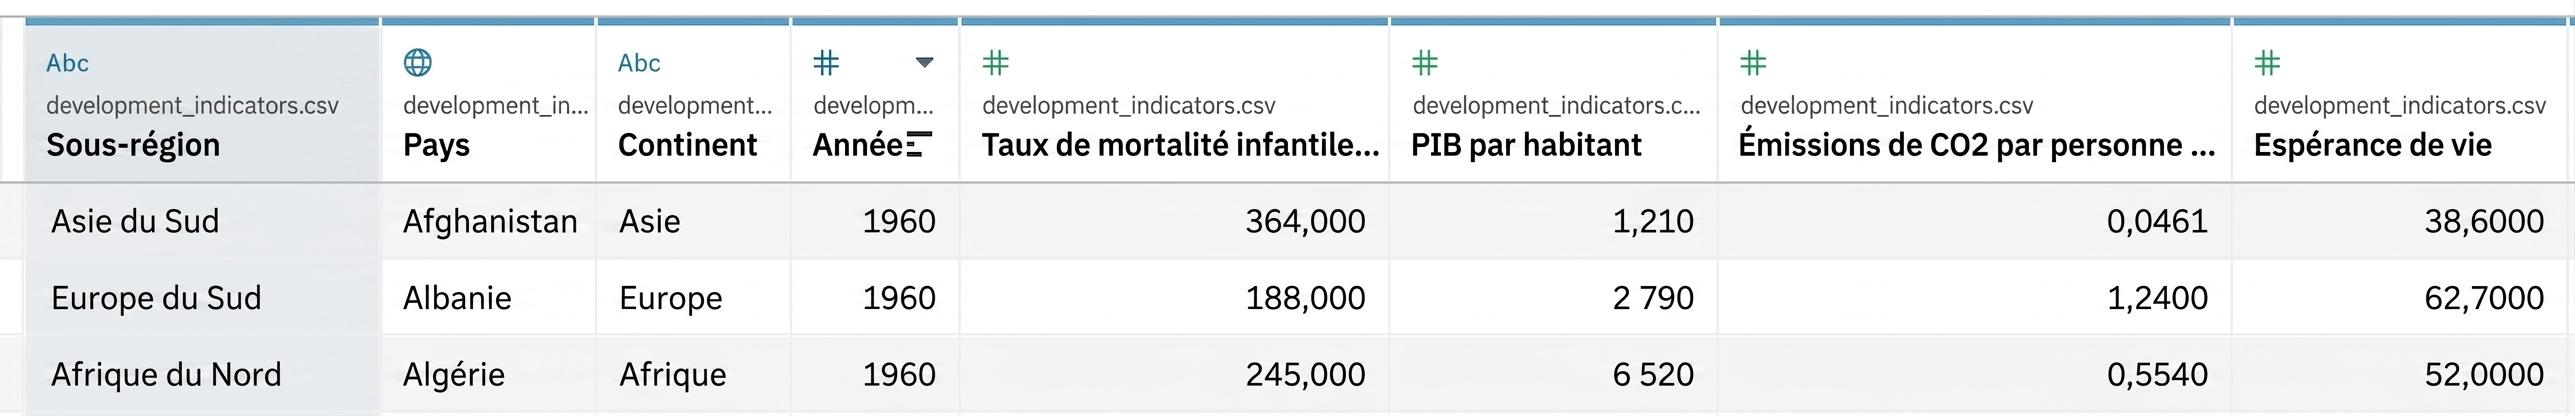The height and width of the screenshot is (416, 2575).
Task: Select the Continent column header name
Action: [x=687, y=145]
